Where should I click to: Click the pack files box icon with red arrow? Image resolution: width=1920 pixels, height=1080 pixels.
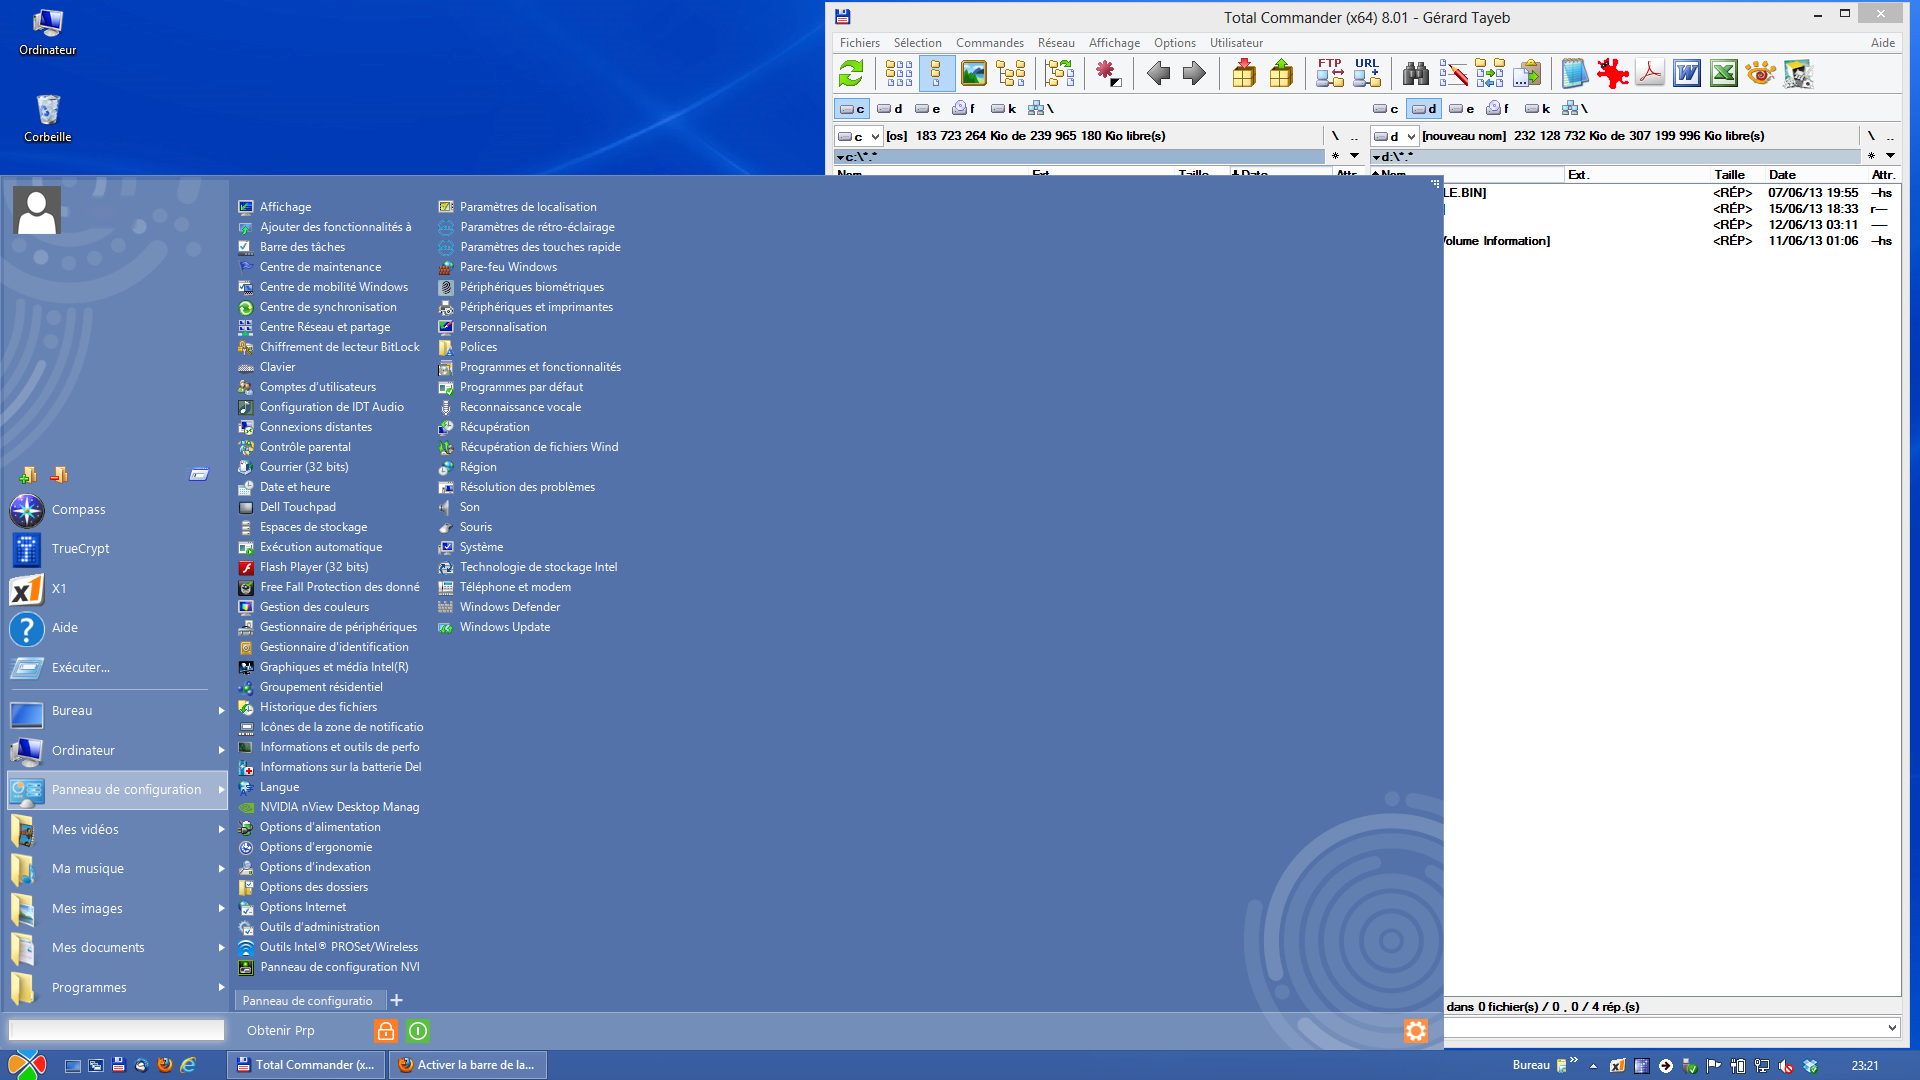click(x=1244, y=73)
